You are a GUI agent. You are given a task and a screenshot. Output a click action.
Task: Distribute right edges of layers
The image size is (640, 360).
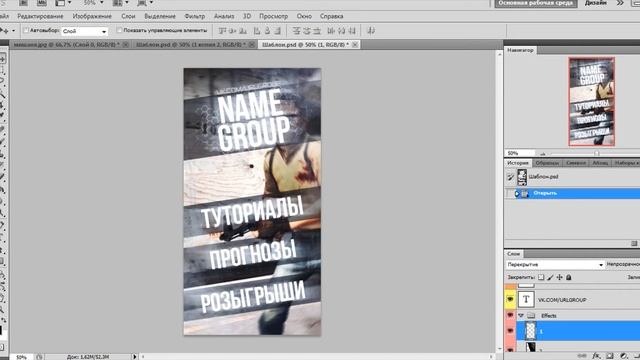(352, 31)
